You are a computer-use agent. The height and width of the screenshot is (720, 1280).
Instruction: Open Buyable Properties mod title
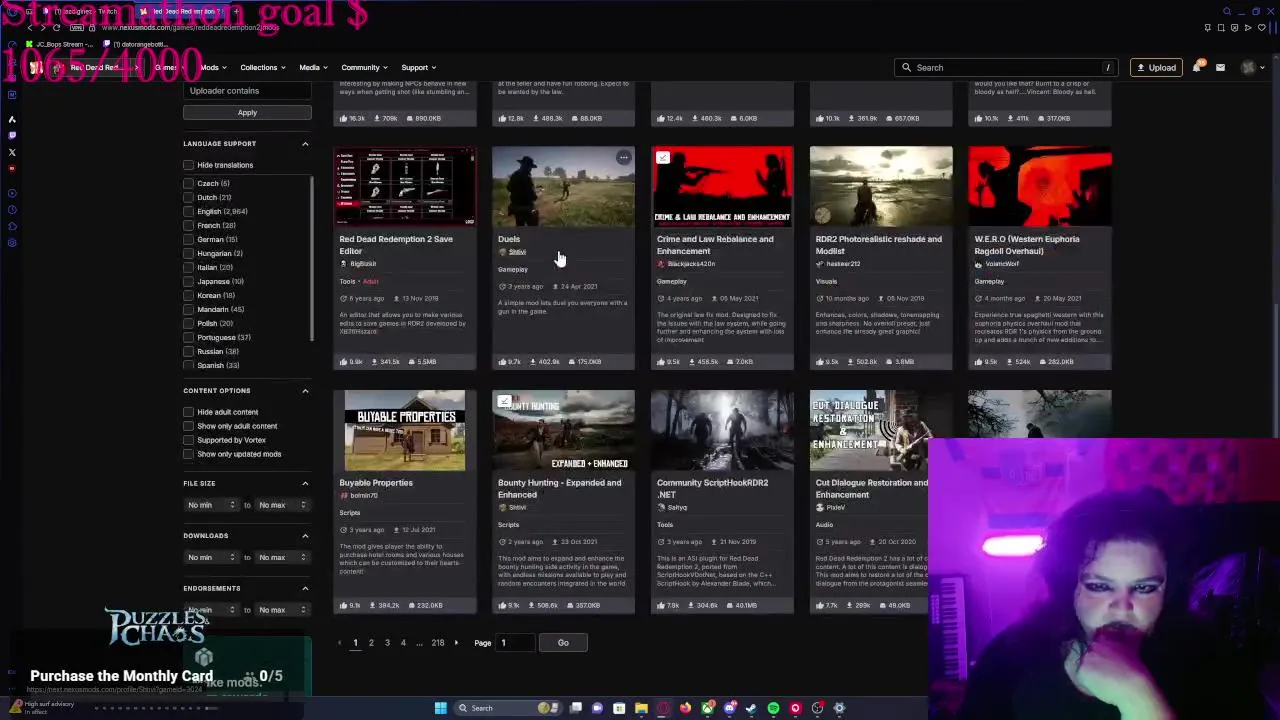click(x=376, y=483)
